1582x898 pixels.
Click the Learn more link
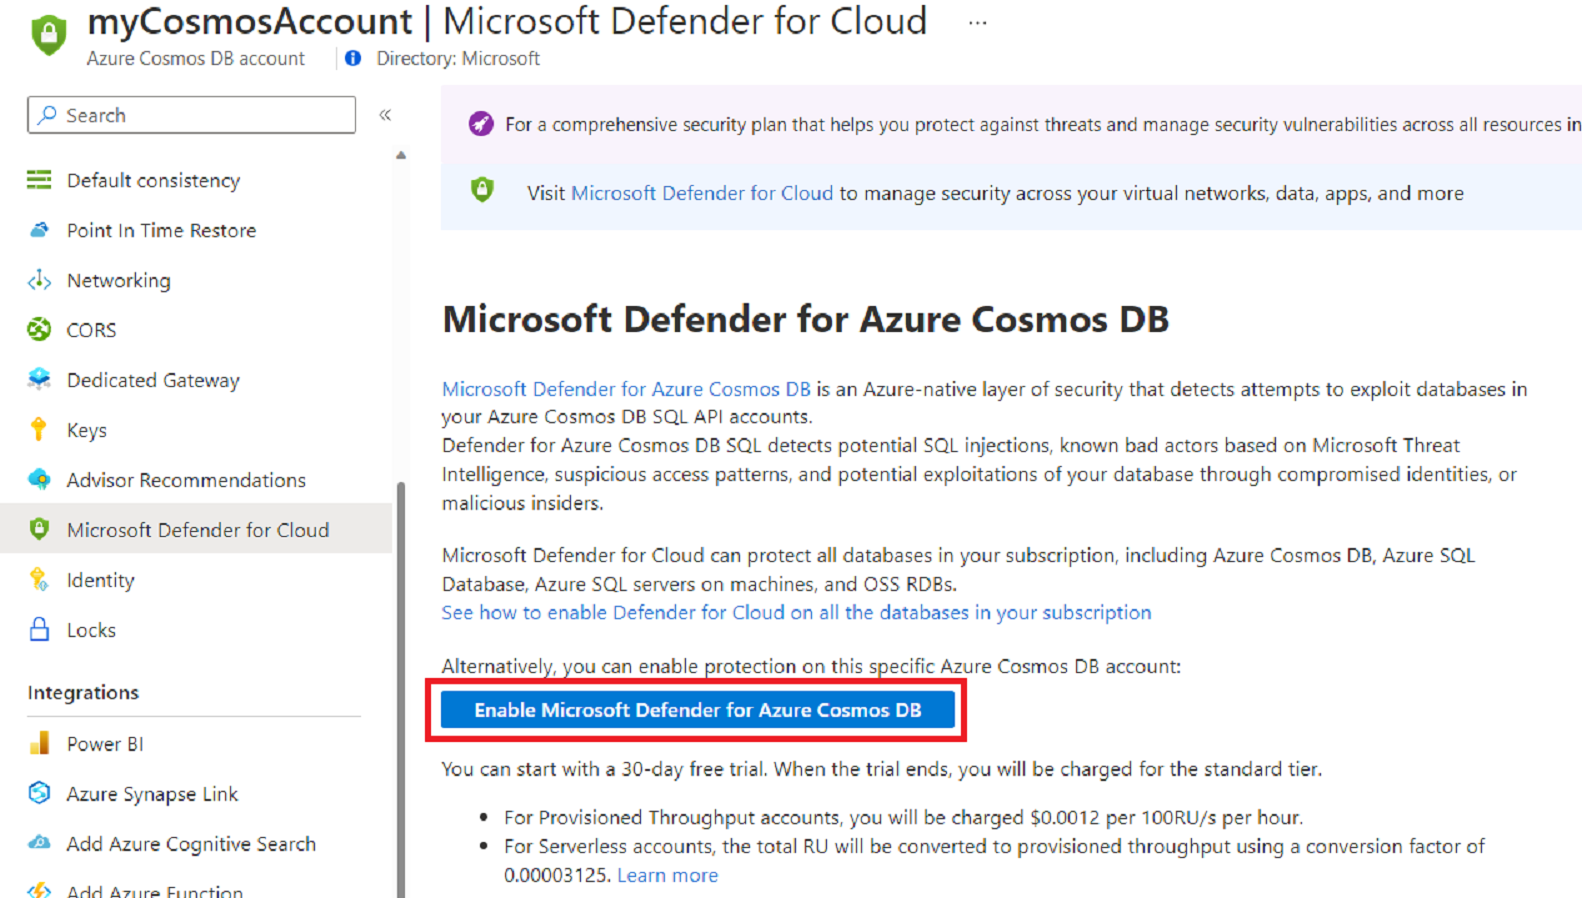click(667, 875)
